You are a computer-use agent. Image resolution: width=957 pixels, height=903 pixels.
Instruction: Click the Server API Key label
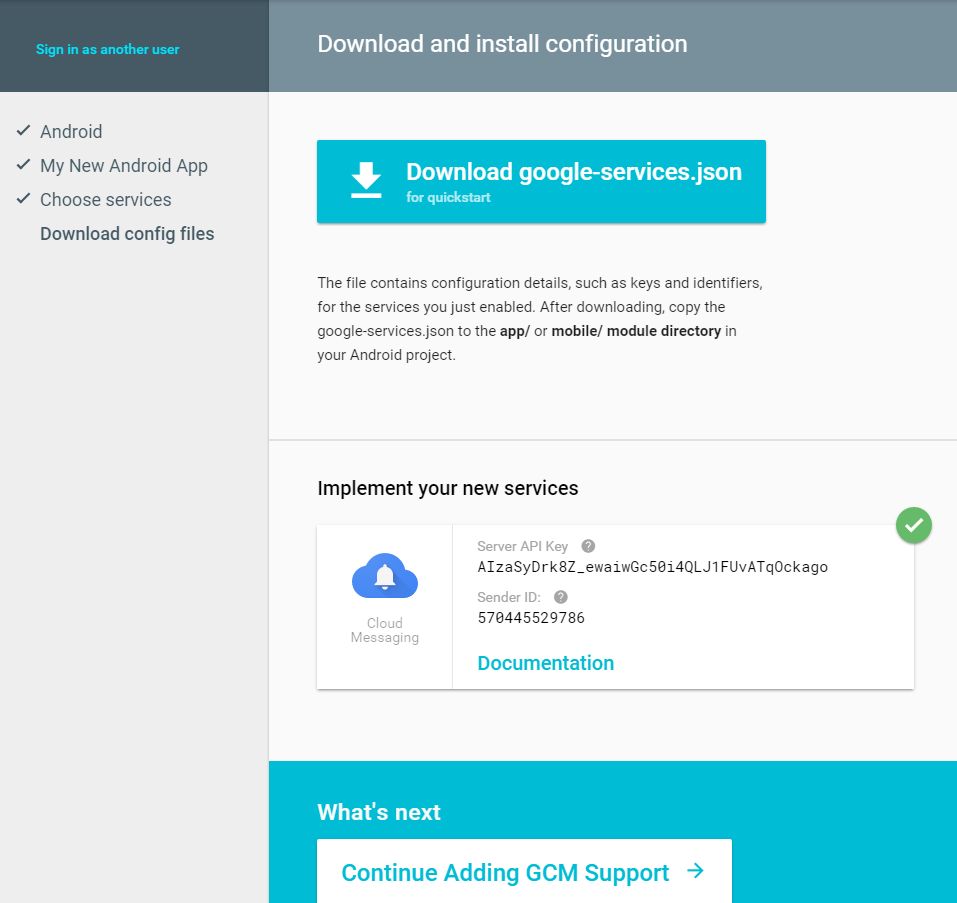[522, 546]
